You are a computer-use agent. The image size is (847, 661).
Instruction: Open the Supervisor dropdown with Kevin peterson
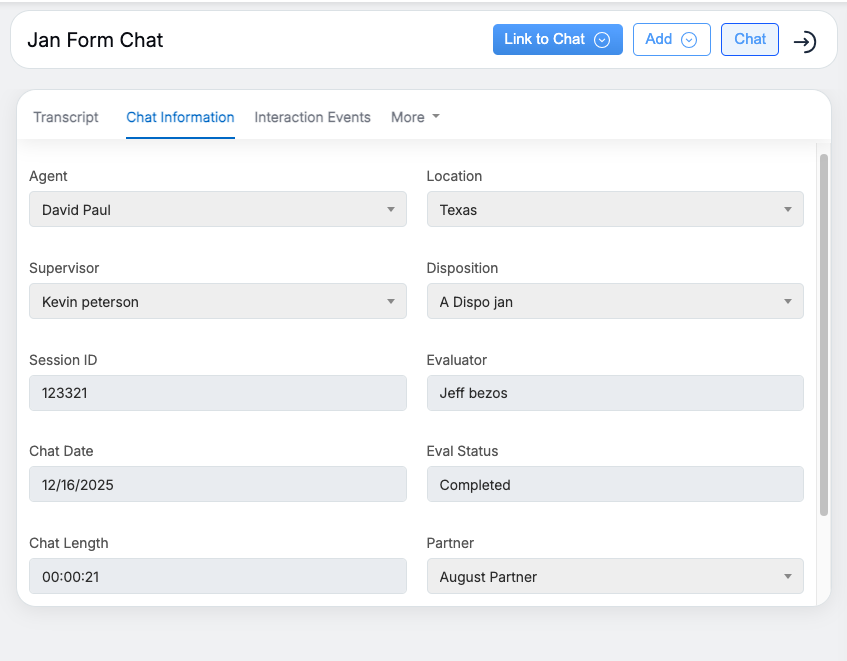coord(217,302)
